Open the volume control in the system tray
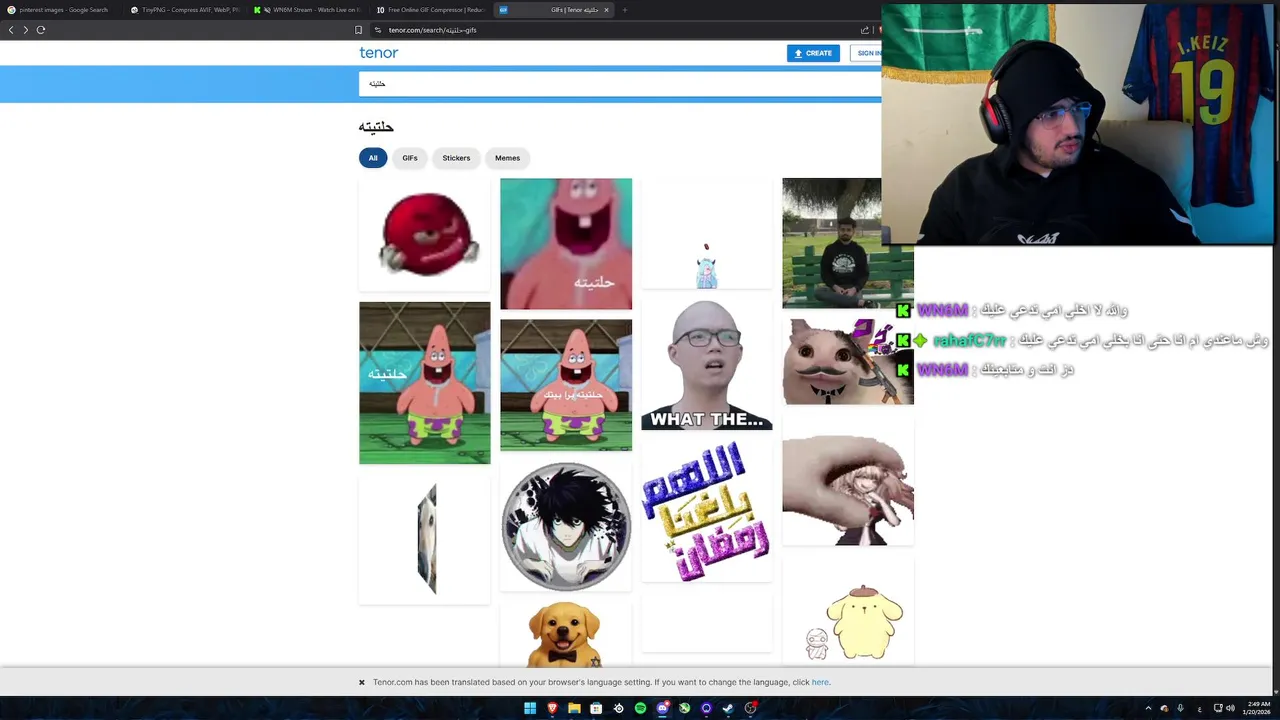The height and width of the screenshot is (720, 1280). click(x=1230, y=708)
